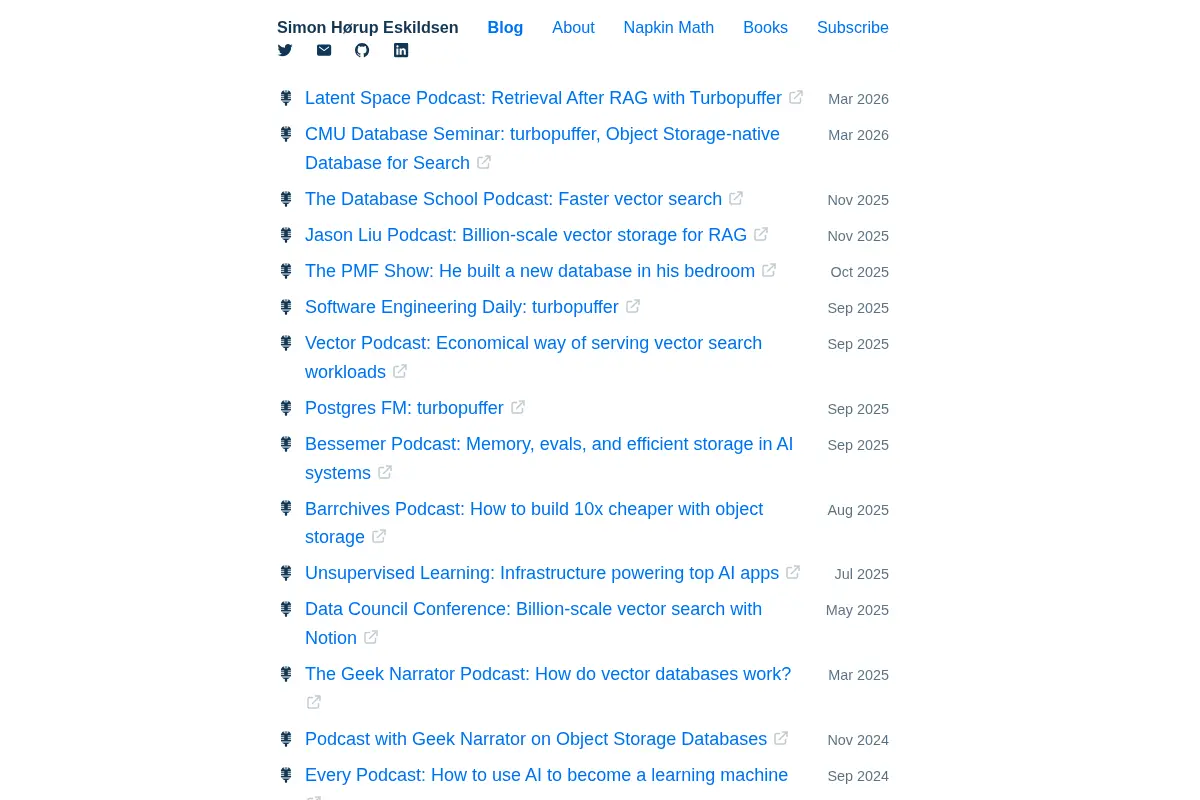Open the About page
Viewport: 1200px width, 800px height.
point(573,27)
